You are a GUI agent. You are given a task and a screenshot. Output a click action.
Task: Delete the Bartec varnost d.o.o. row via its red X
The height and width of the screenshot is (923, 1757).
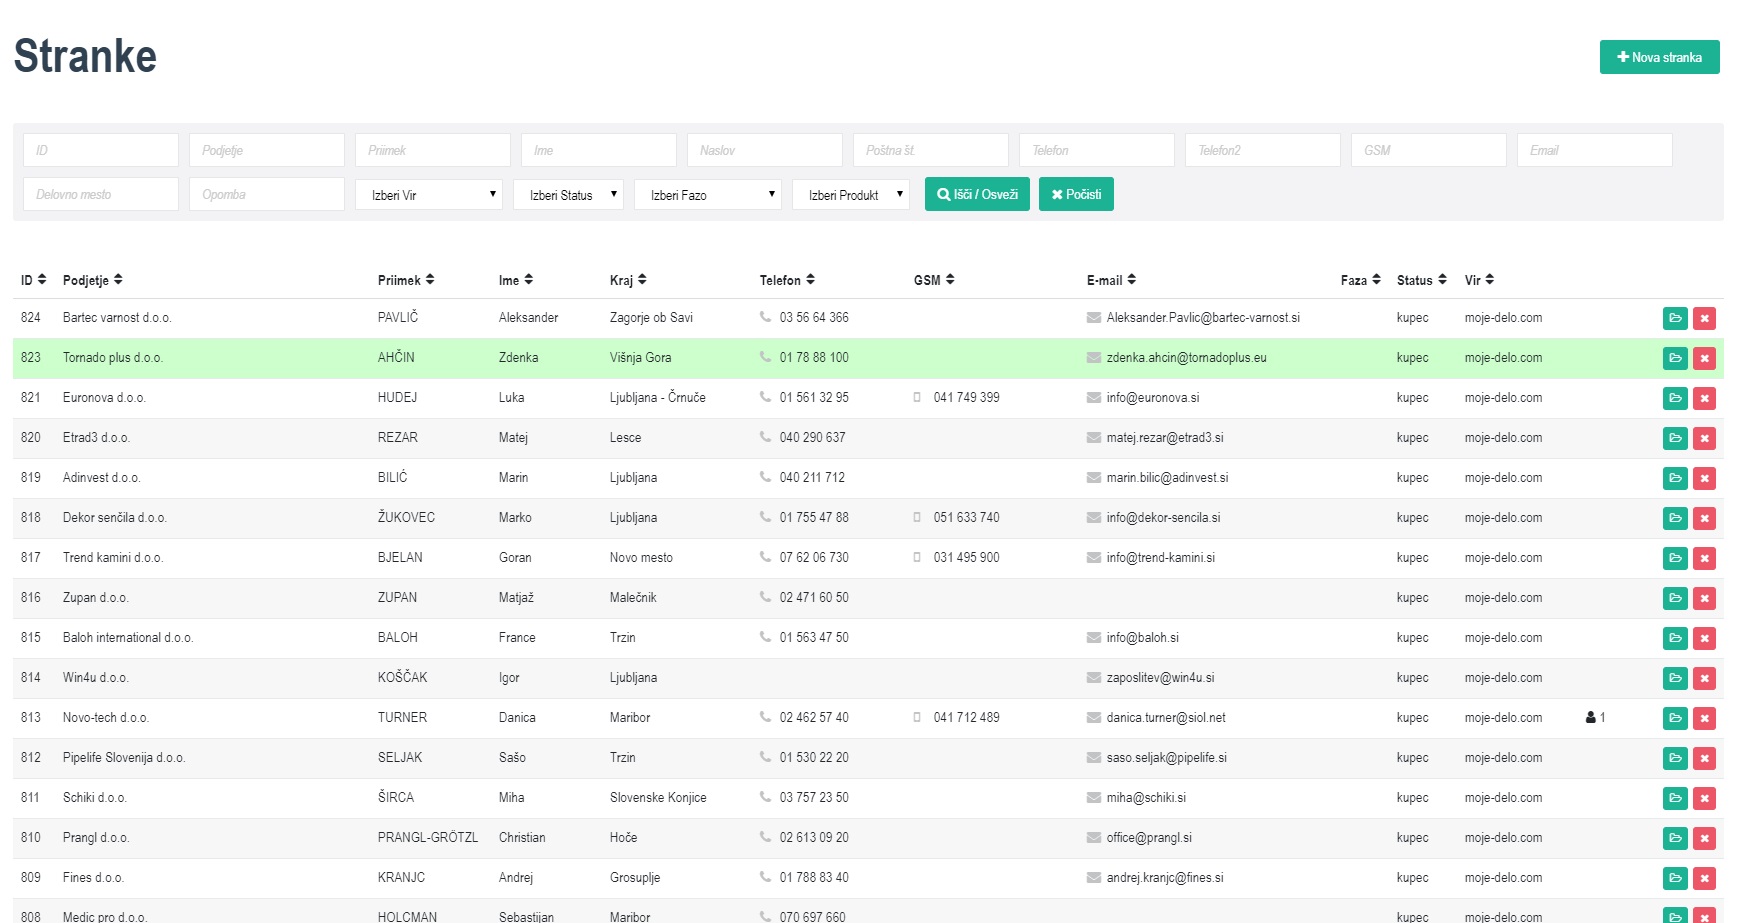pyautogui.click(x=1705, y=318)
